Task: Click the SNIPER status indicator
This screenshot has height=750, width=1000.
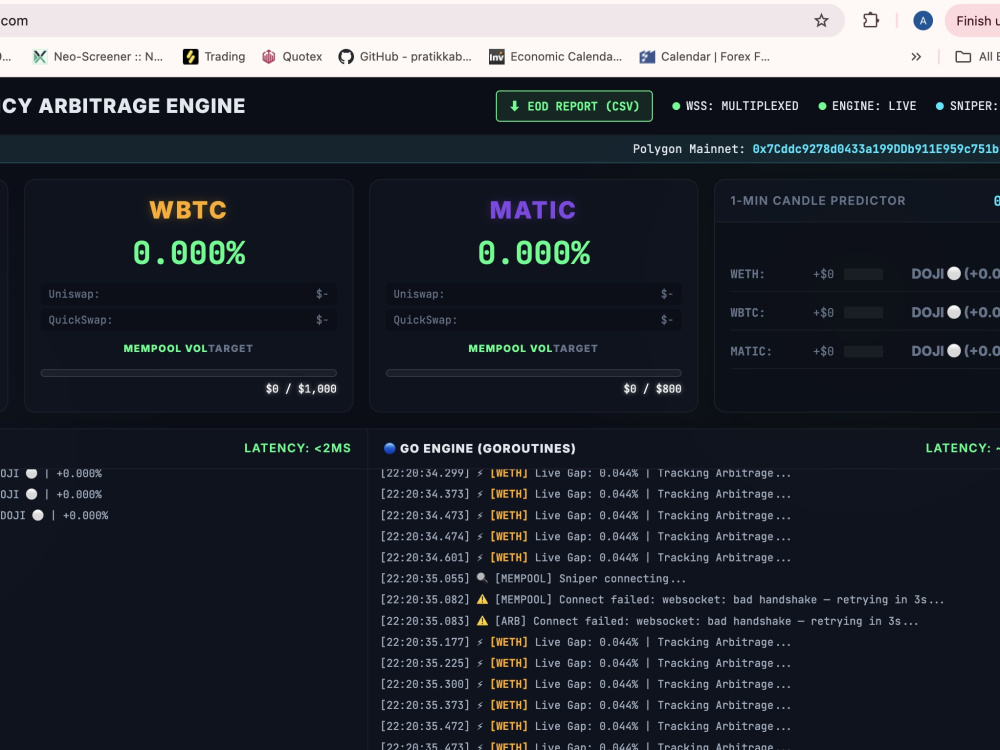Action: (x=967, y=106)
